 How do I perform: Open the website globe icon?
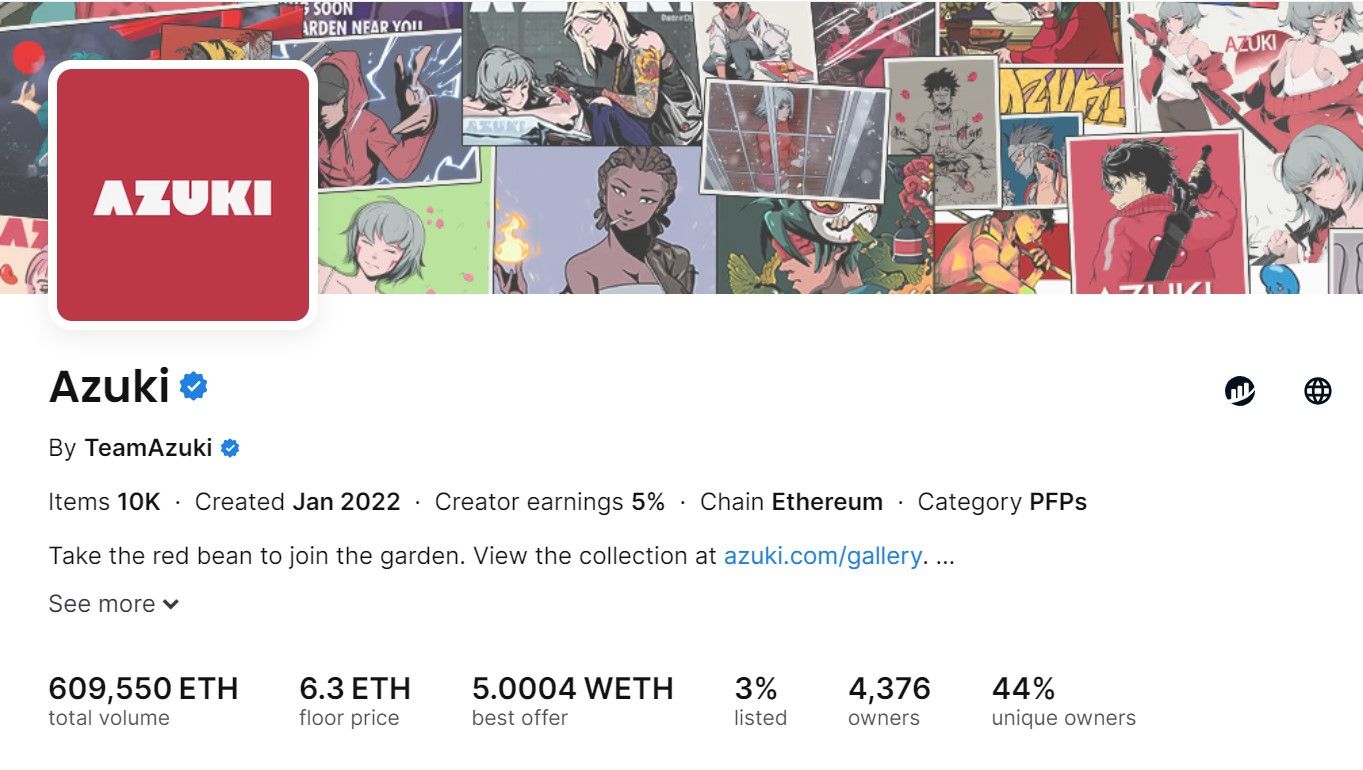click(x=1318, y=391)
